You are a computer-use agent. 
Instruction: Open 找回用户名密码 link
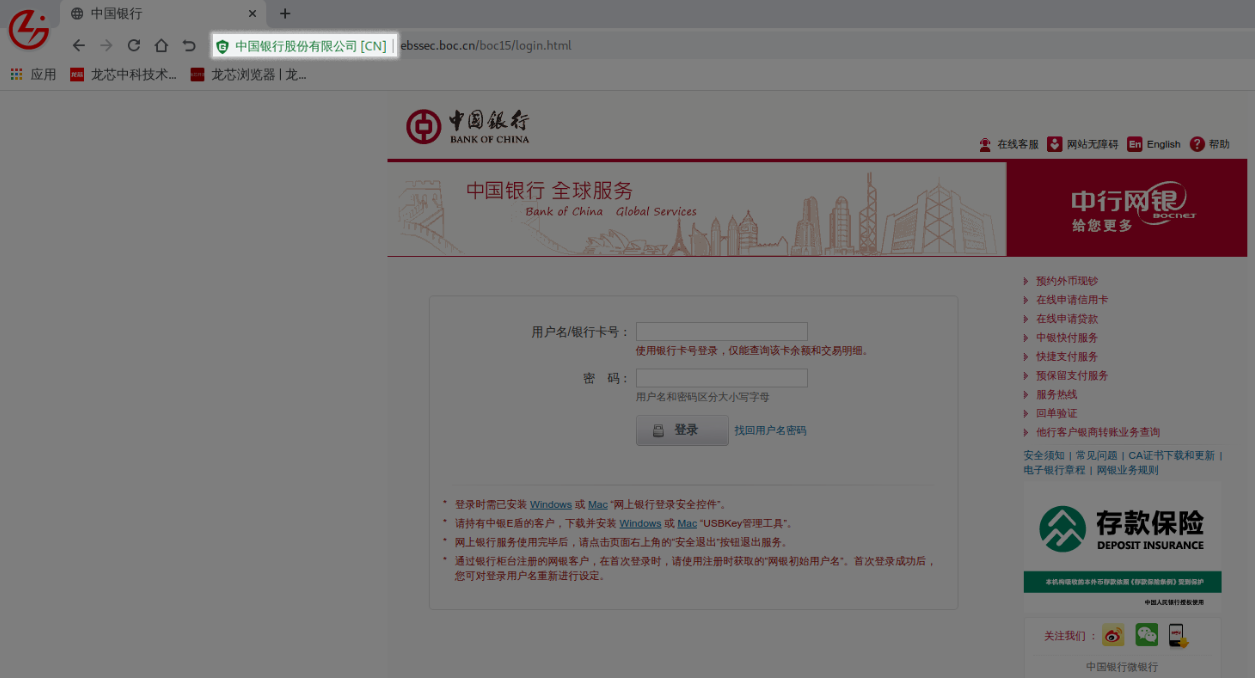coord(770,431)
